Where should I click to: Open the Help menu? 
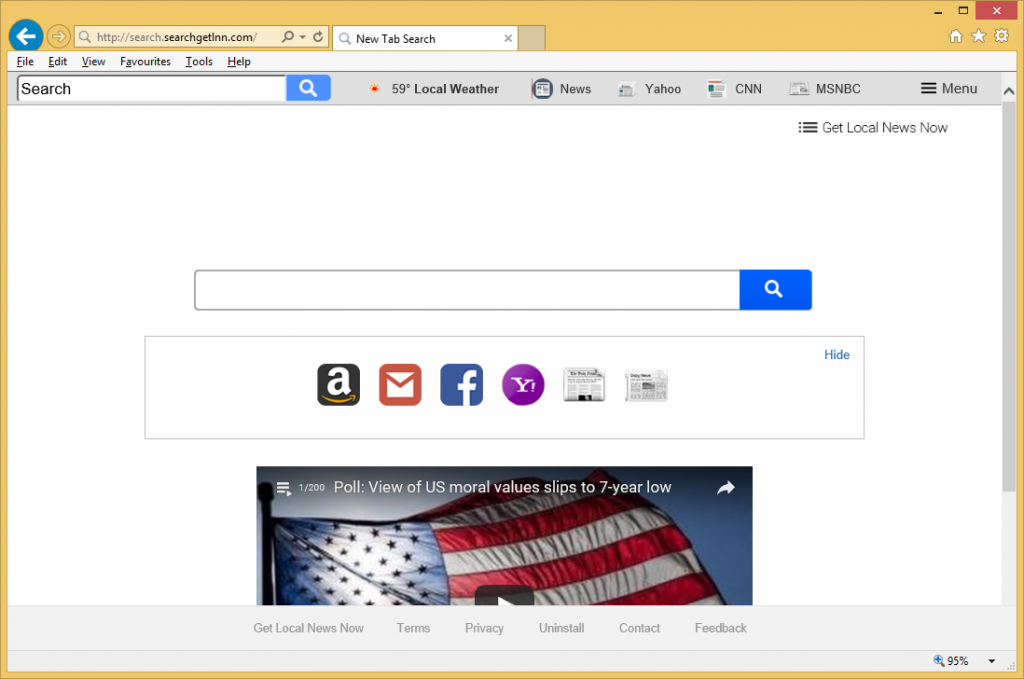click(239, 61)
